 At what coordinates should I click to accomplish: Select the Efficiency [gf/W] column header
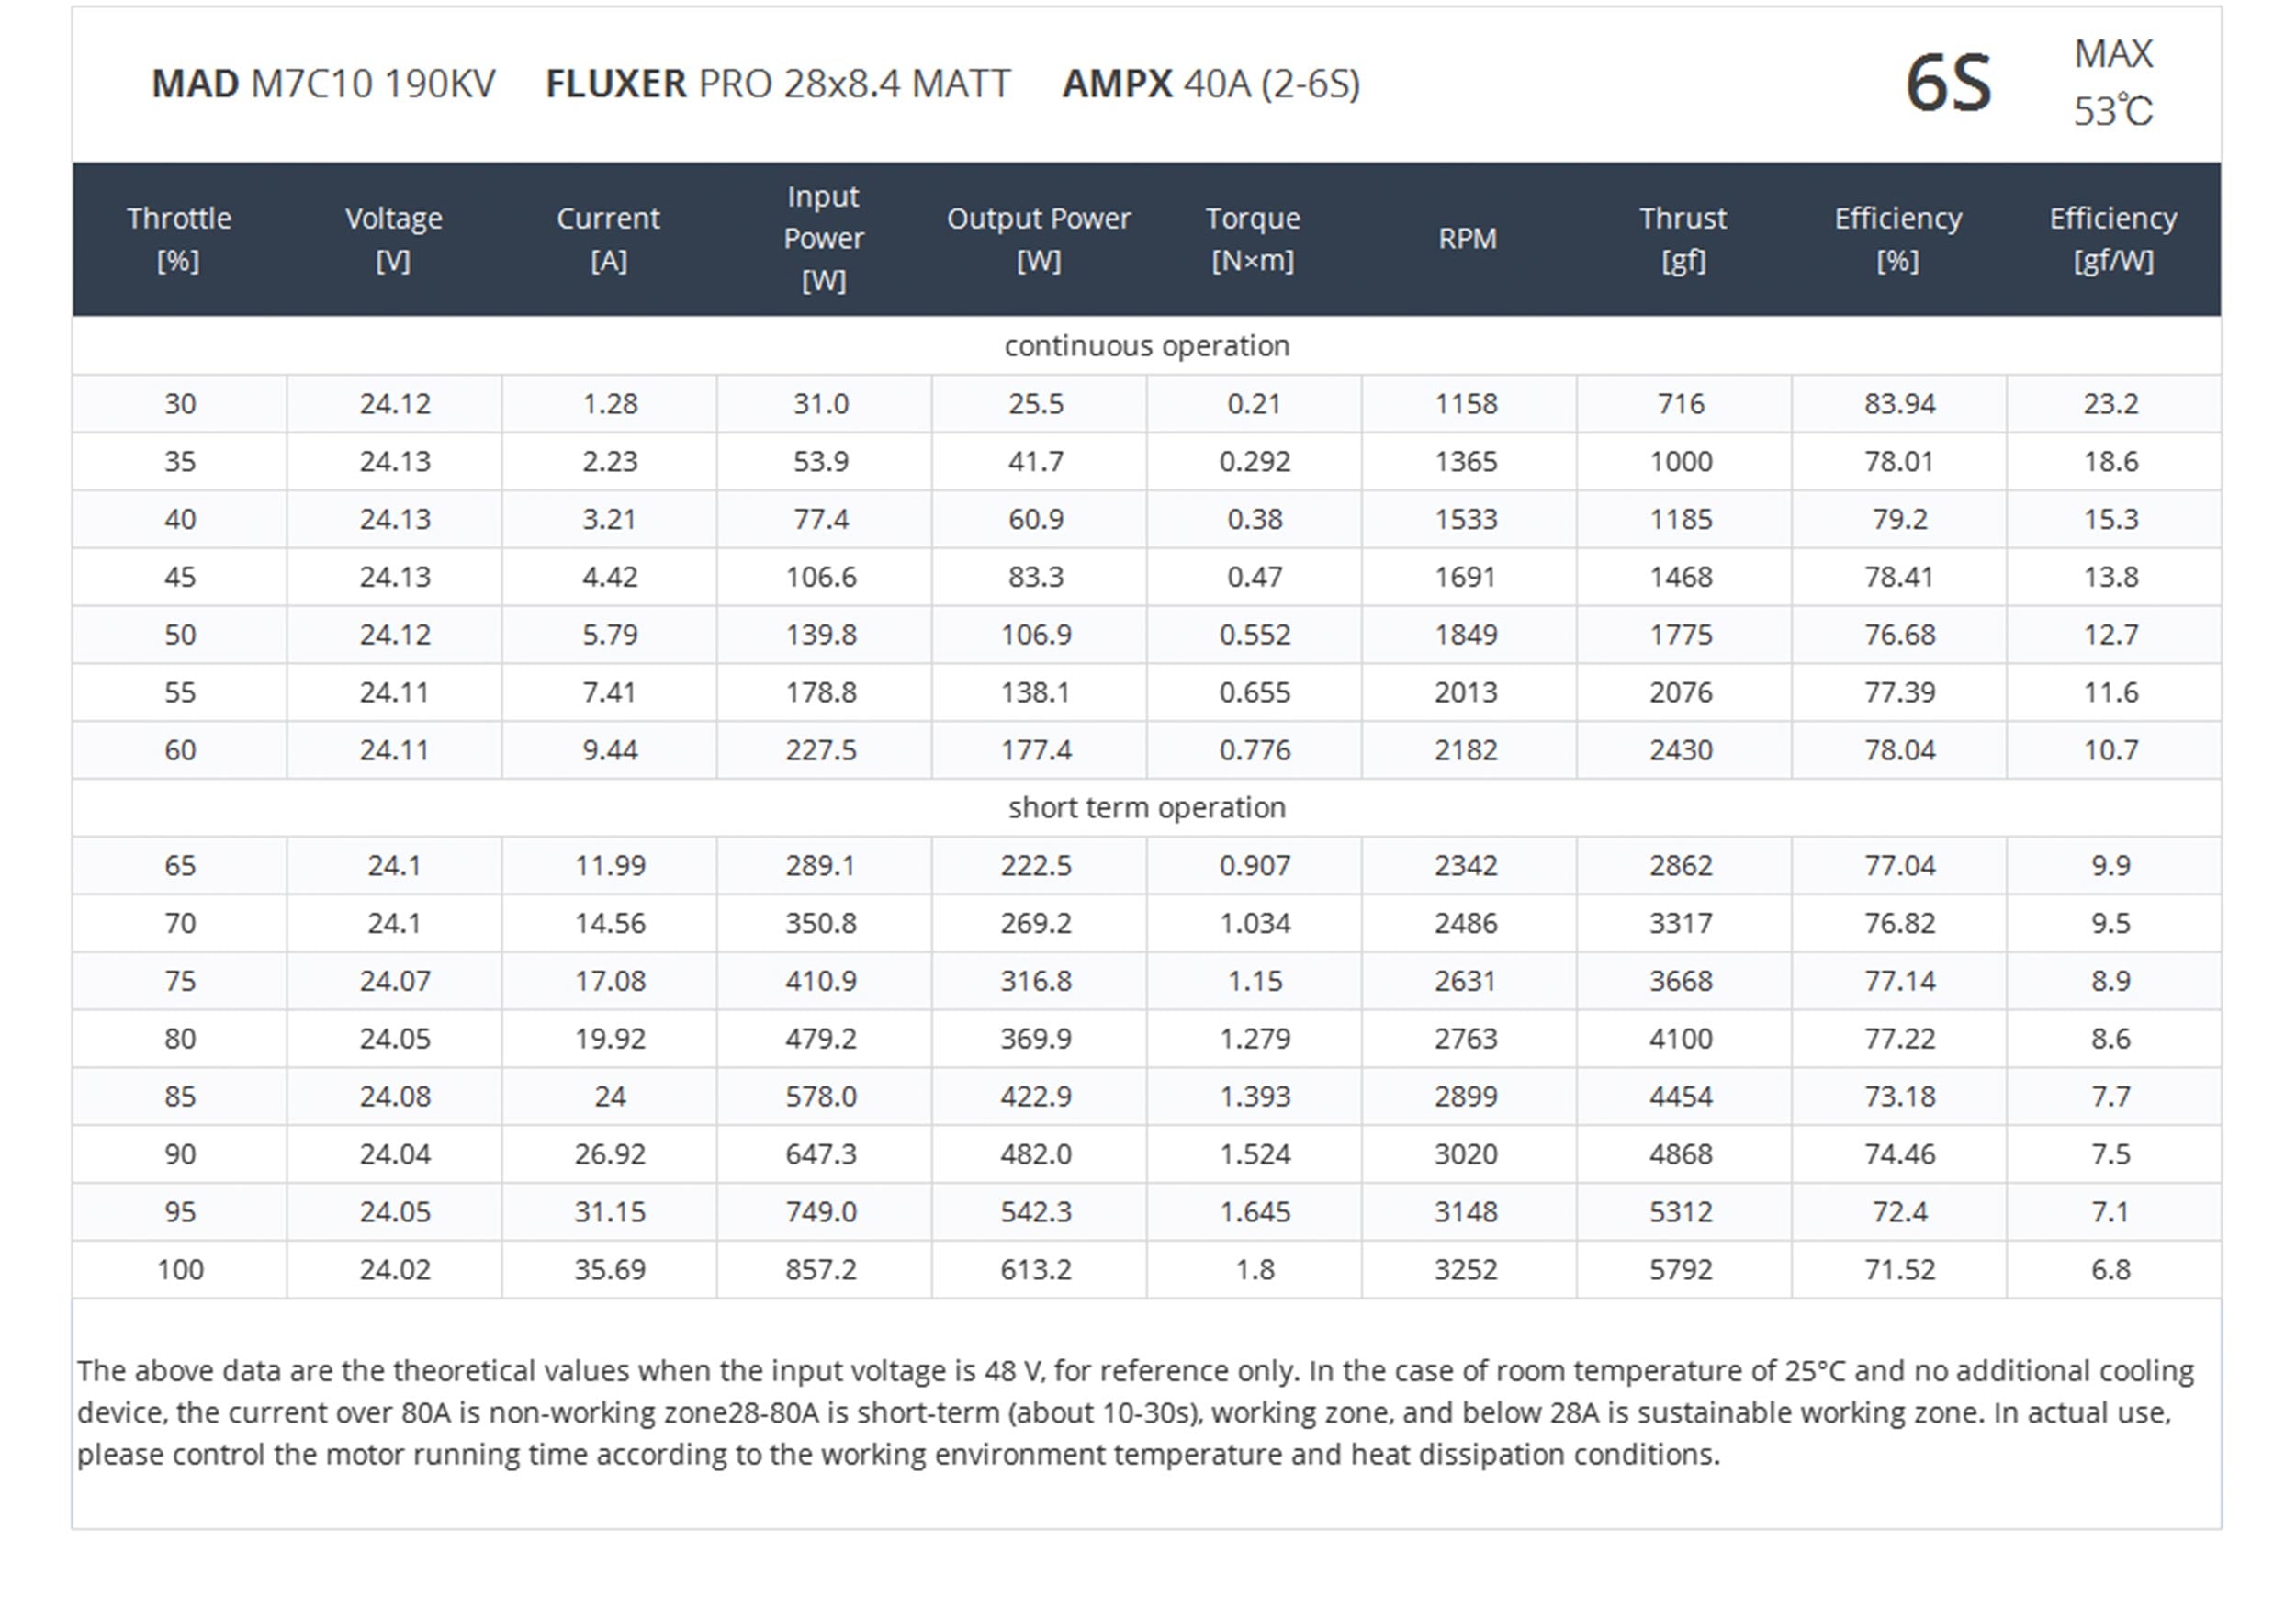click(x=2113, y=239)
